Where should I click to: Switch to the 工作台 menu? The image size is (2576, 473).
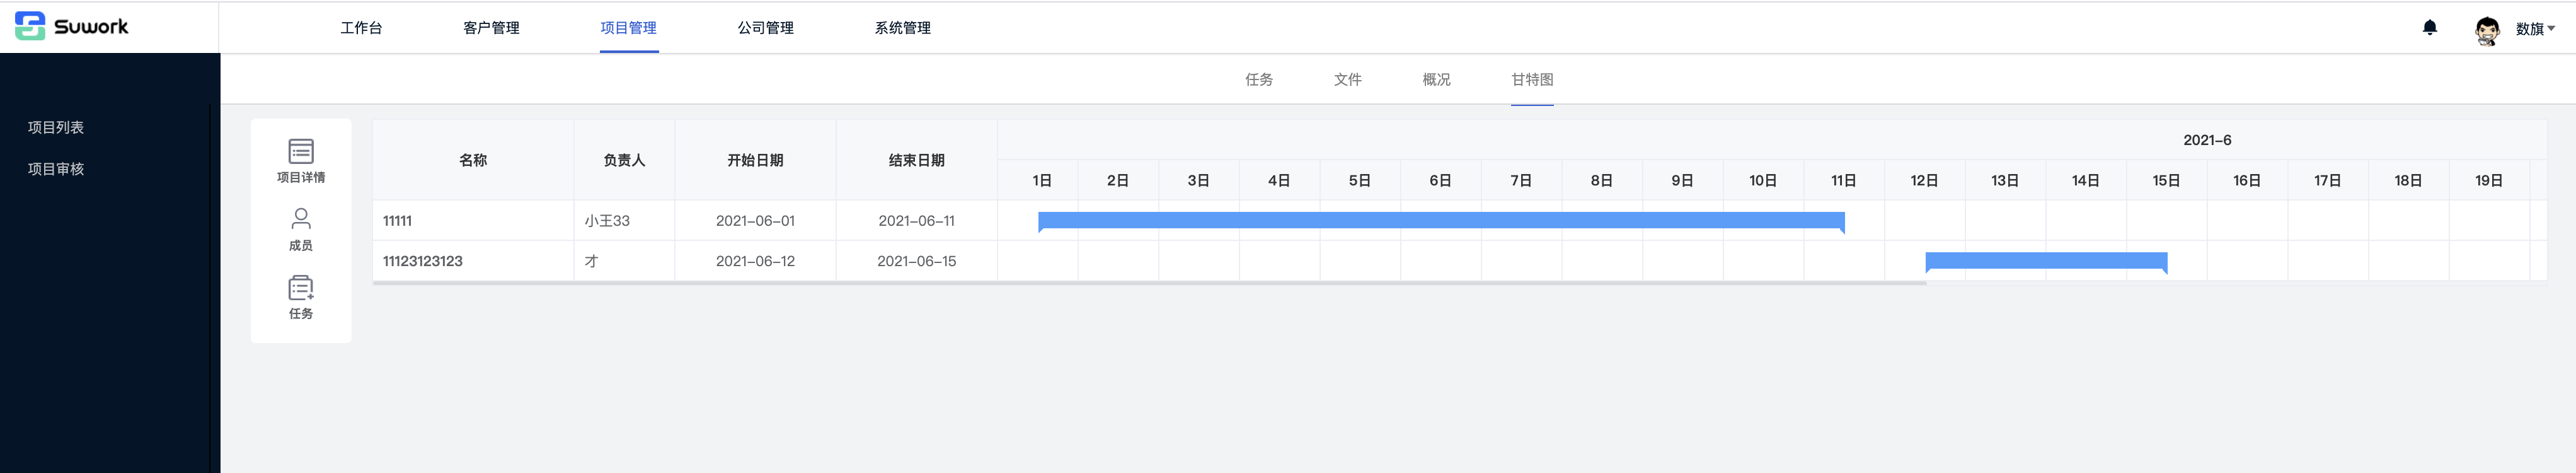[x=361, y=28]
